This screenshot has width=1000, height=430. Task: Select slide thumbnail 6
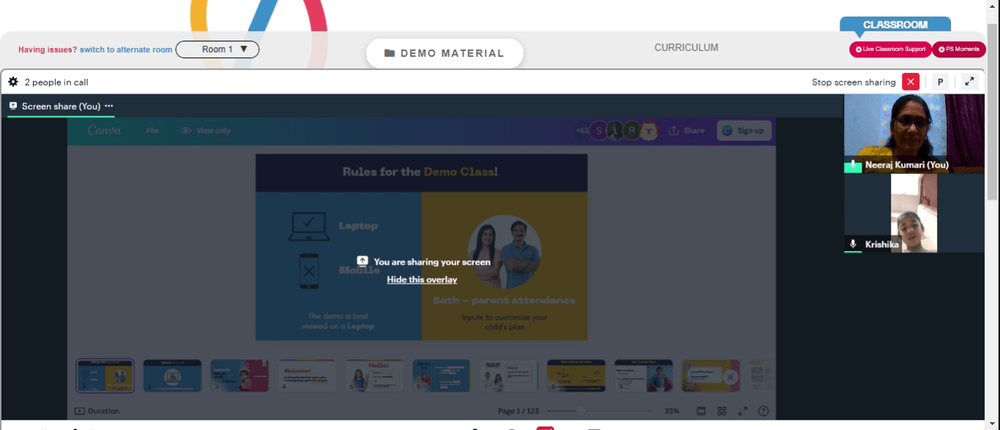[x=441, y=375]
